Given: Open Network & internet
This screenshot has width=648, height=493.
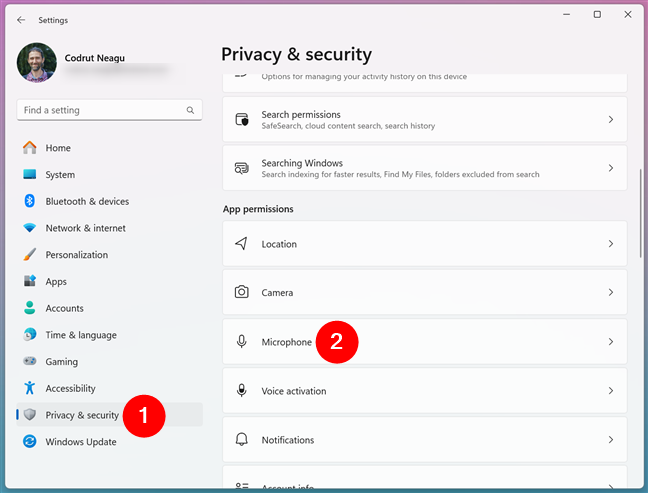Looking at the screenshot, I should click(x=110, y=228).
